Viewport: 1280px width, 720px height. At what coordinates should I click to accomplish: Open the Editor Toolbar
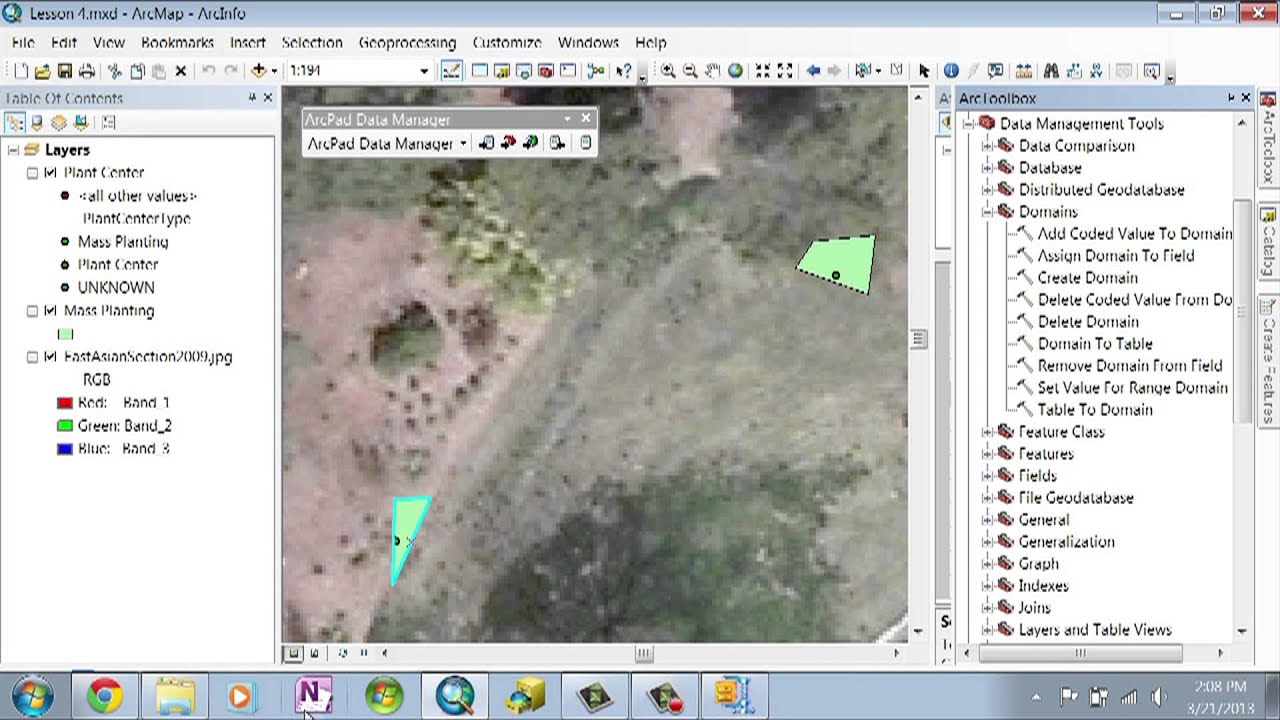point(451,71)
